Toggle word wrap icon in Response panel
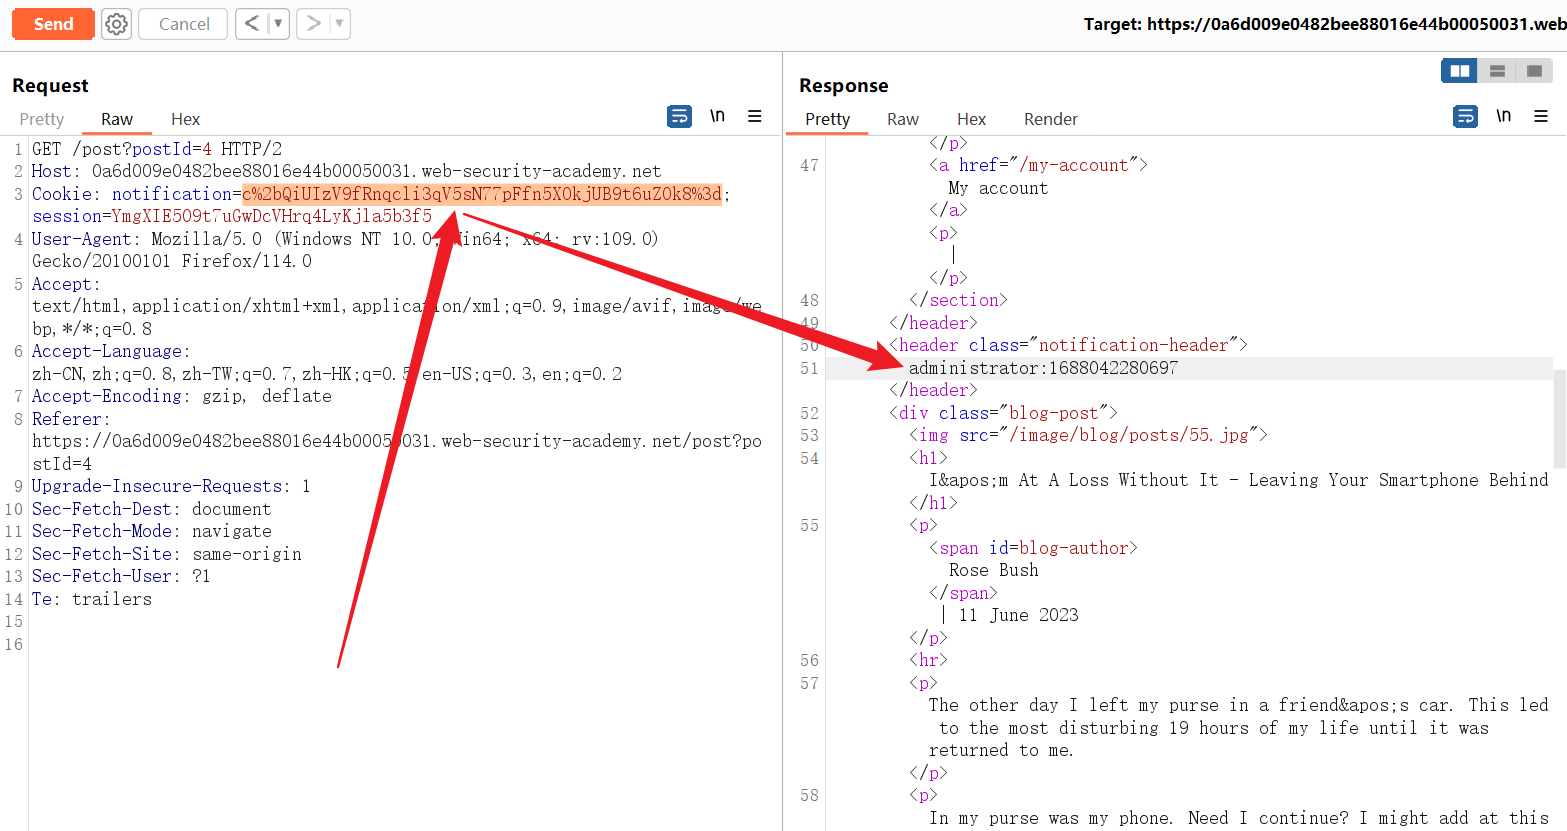 point(1465,117)
